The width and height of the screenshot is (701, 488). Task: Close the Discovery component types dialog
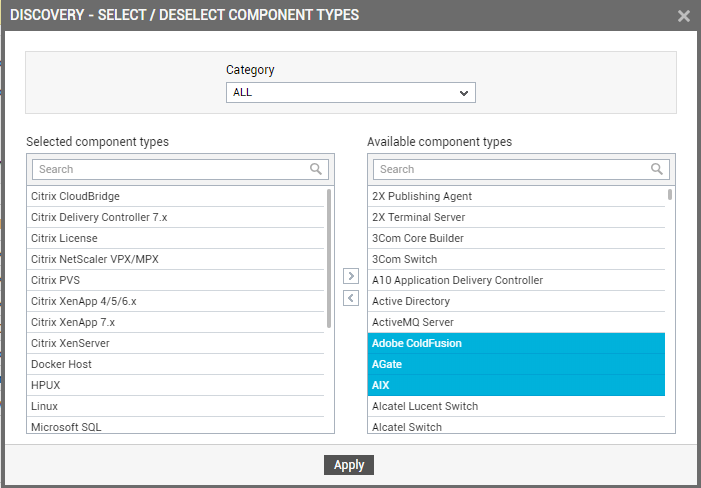(684, 16)
